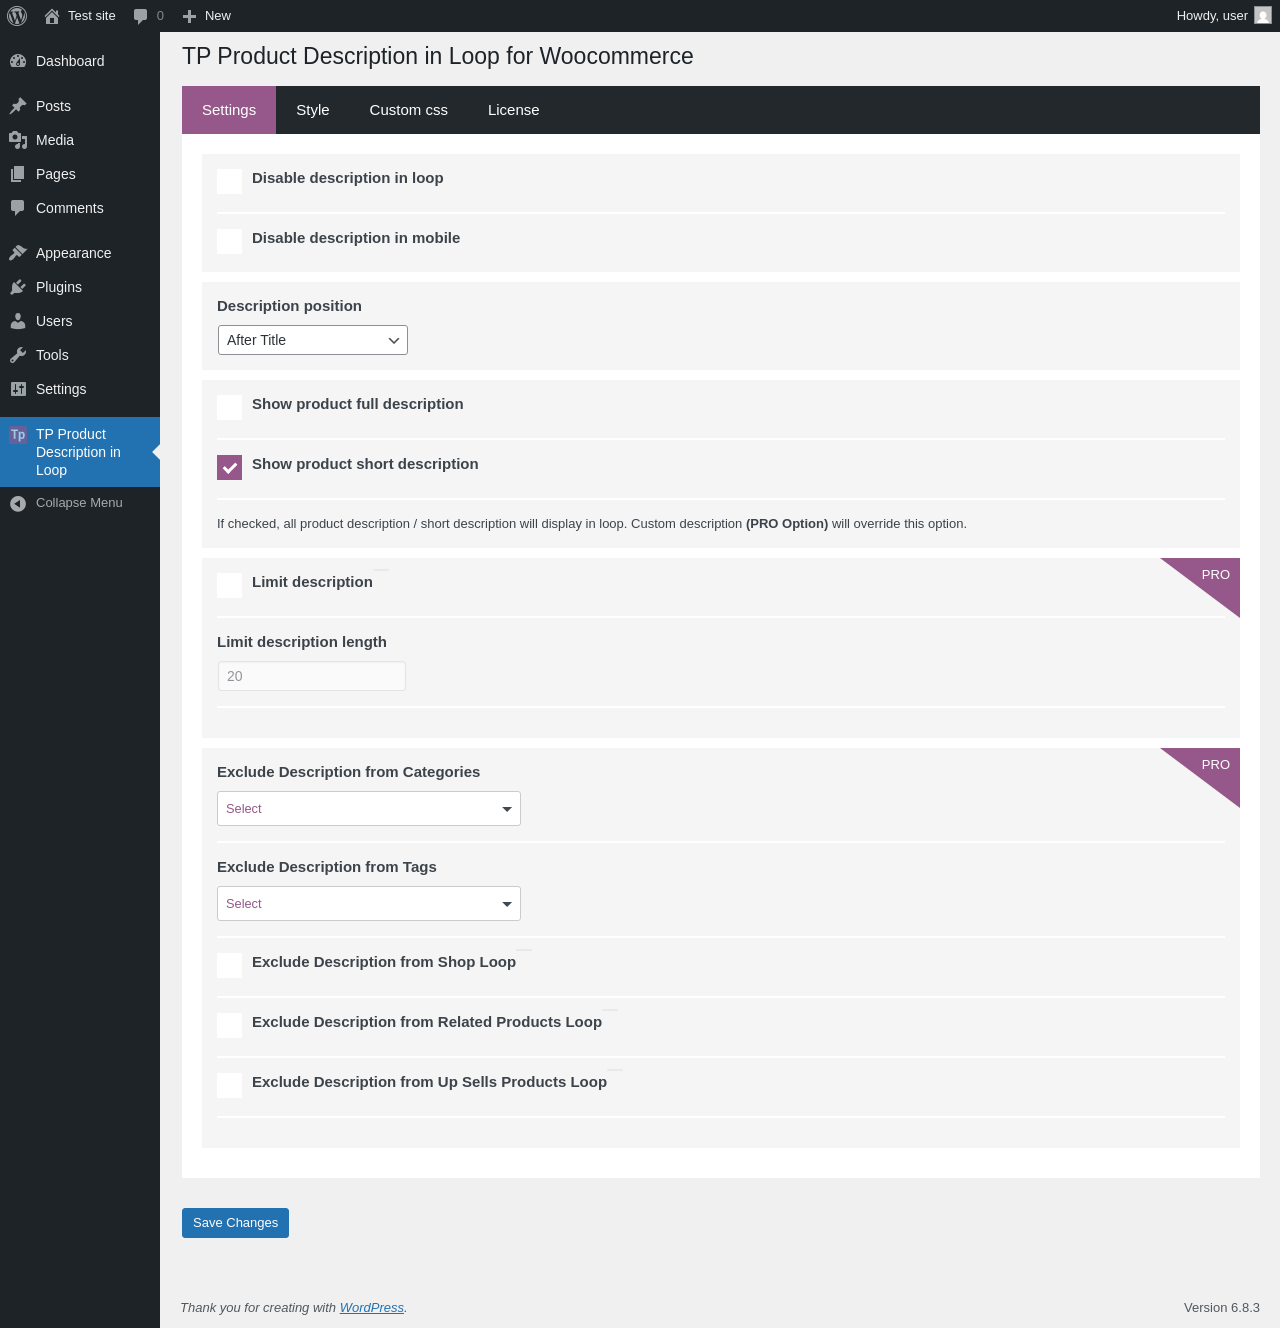Click the Settings sliders icon in sidebar

pos(18,389)
